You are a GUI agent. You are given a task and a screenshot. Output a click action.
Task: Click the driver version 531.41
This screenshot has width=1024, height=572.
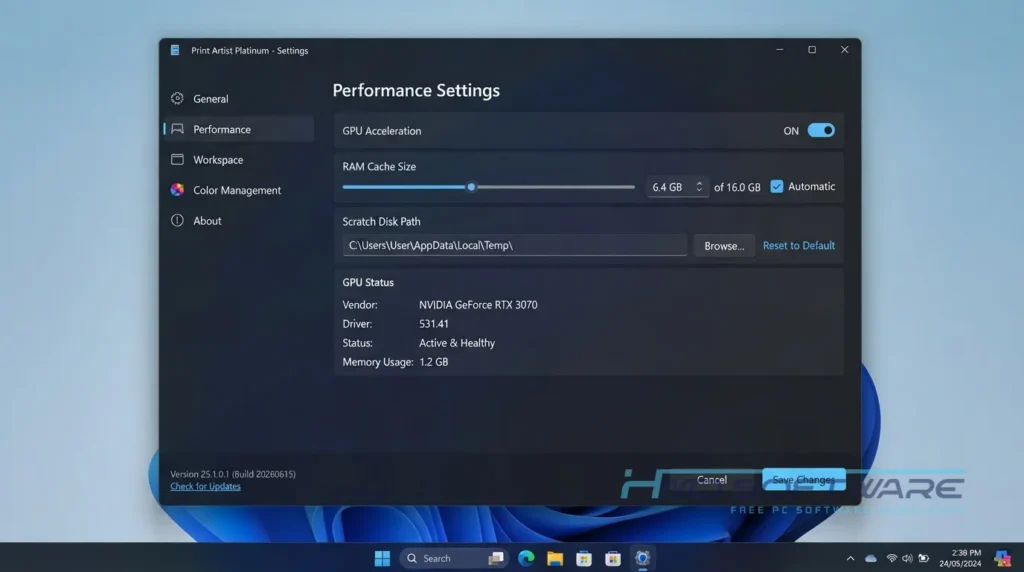point(434,324)
